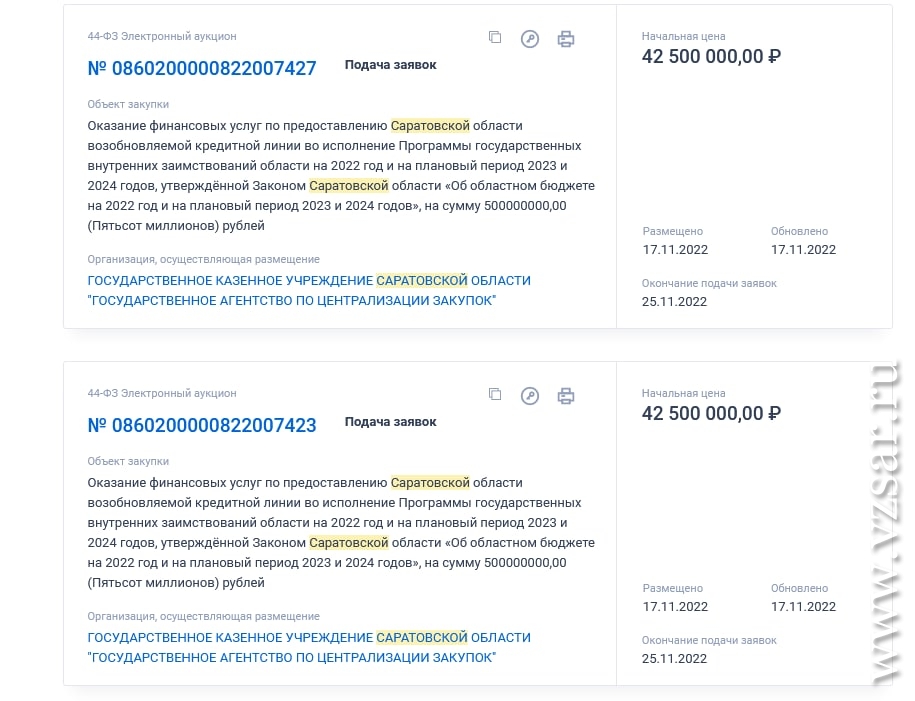Viewport: 915px width, 701px height.
Task: Print tender 0860200000822007427 via printer icon
Action: coord(565,39)
